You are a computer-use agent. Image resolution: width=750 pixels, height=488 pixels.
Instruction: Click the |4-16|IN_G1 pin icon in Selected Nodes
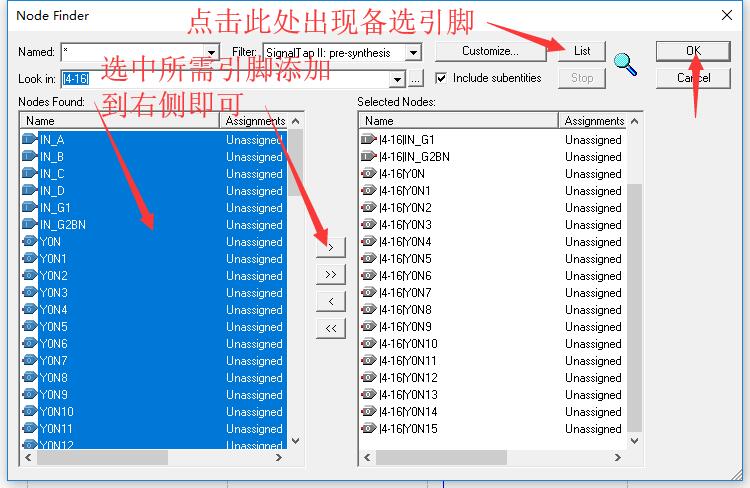click(x=368, y=140)
